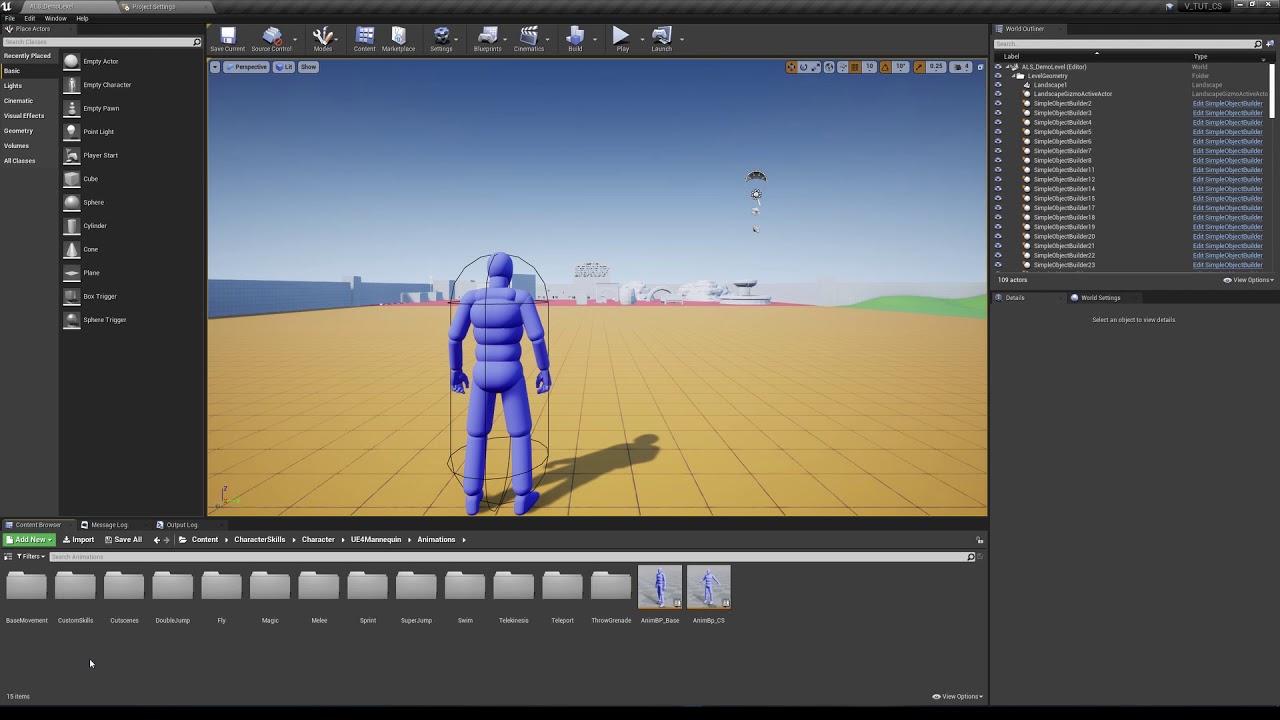
Task: Toggle surface snapping in viewport toolbar
Action: 843,67
